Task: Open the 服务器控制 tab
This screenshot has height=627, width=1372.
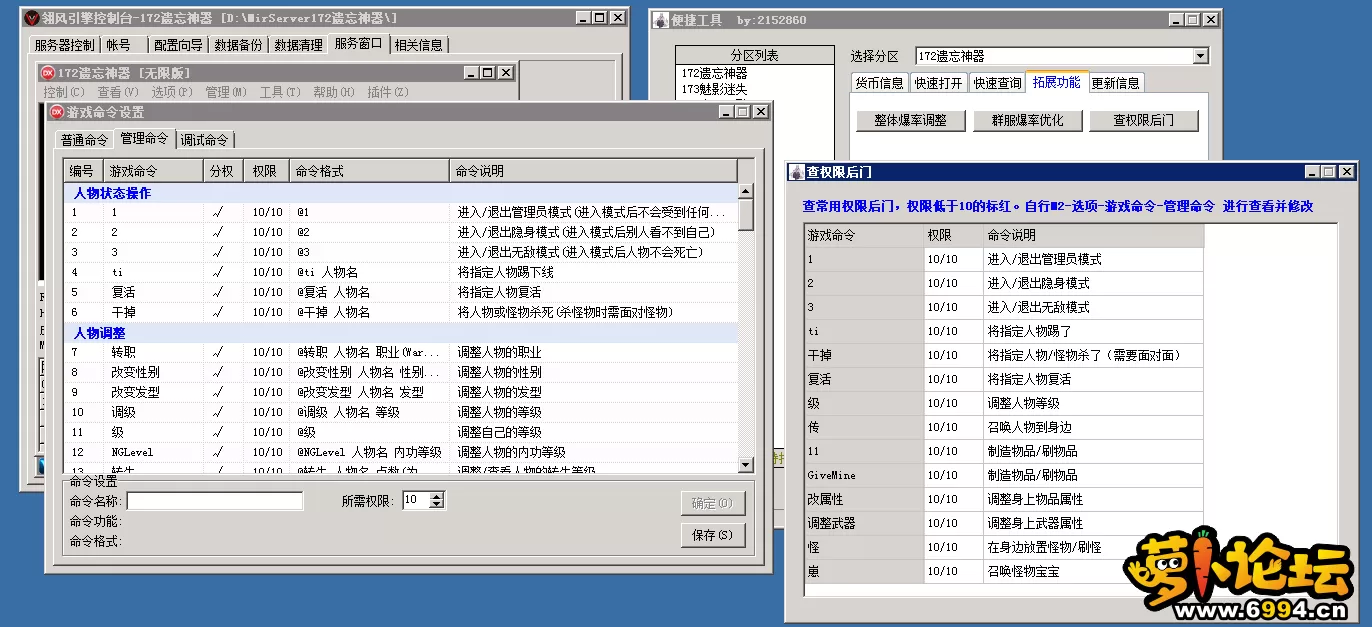Action: tap(64, 45)
